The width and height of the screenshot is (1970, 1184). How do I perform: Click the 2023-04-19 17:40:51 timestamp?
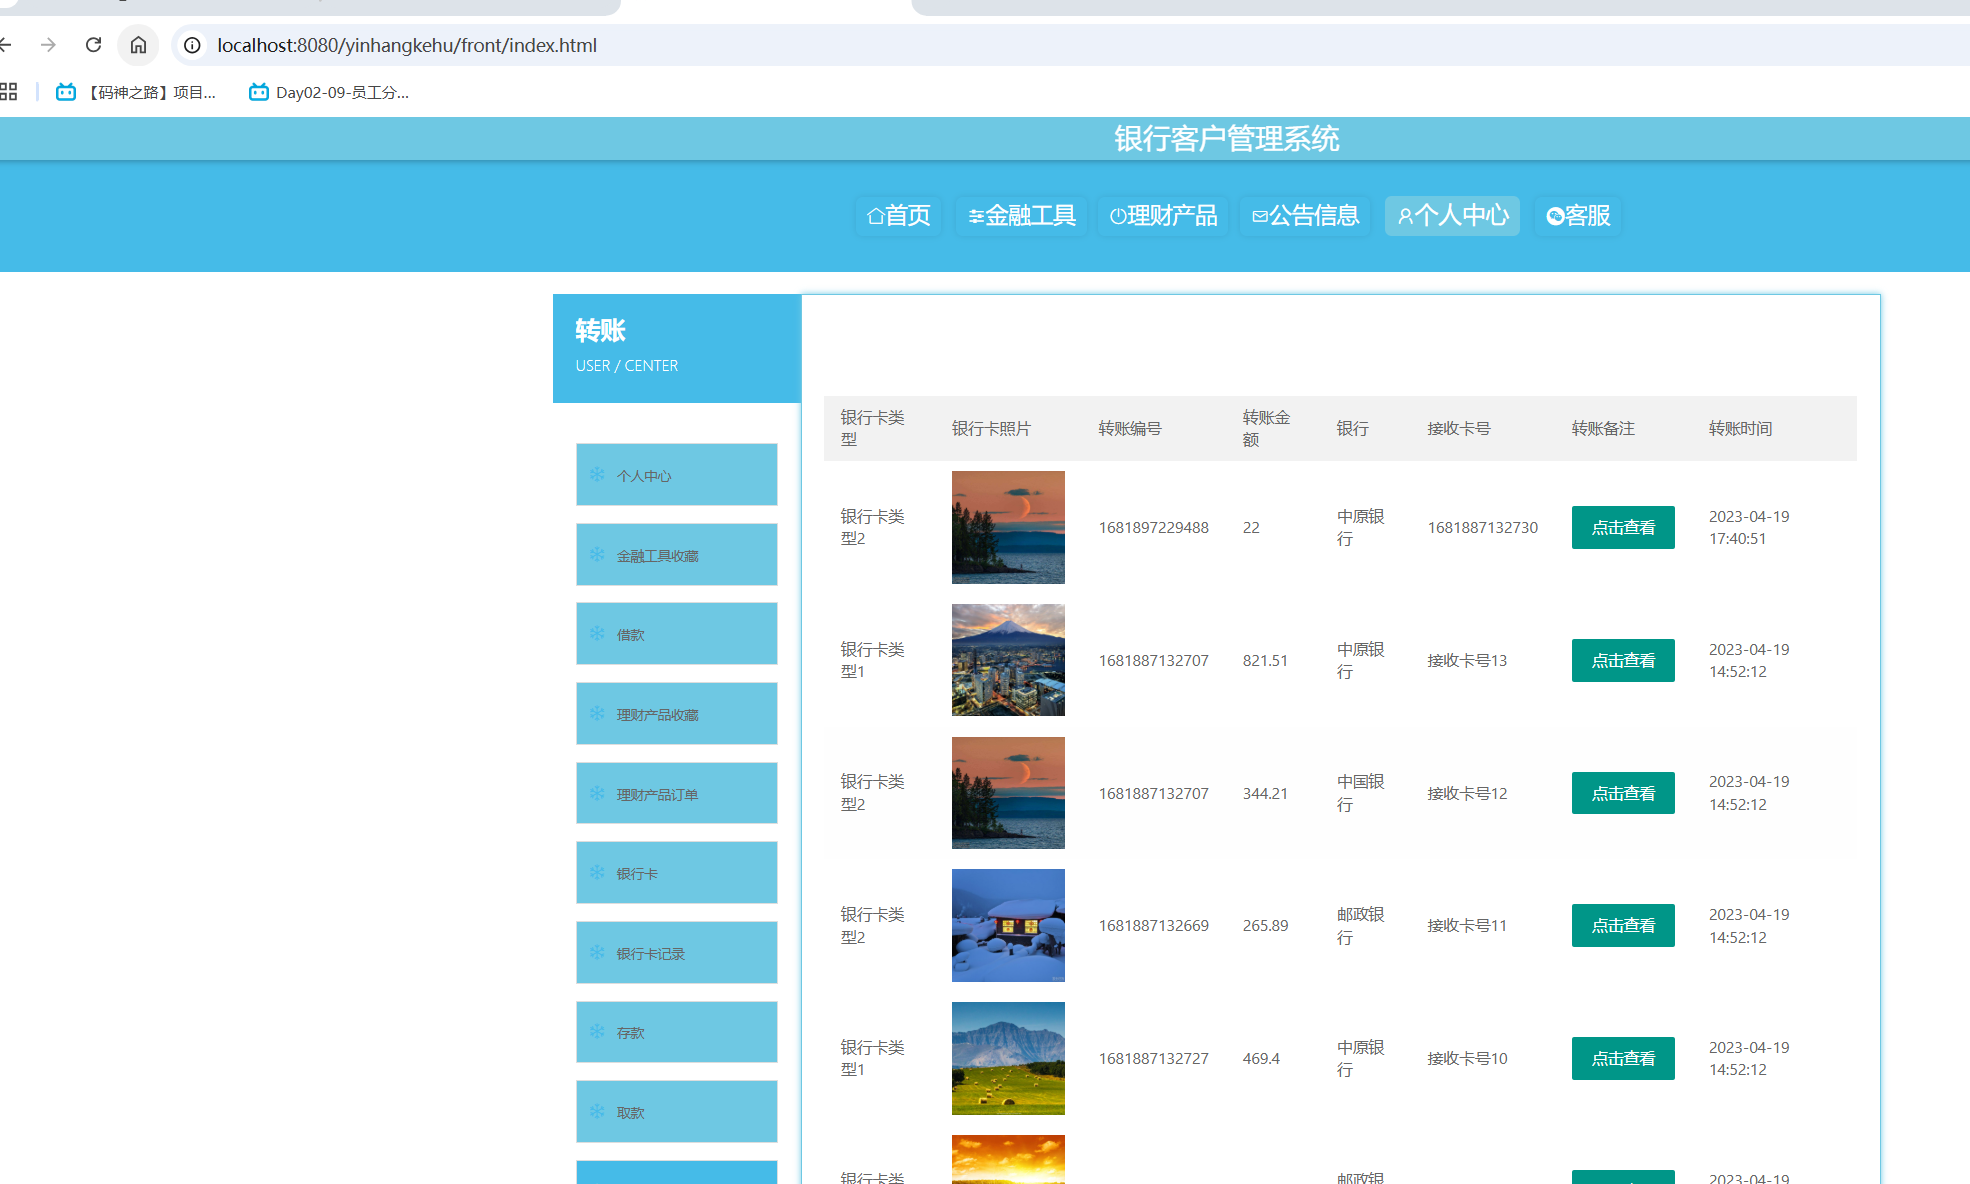[1749, 527]
